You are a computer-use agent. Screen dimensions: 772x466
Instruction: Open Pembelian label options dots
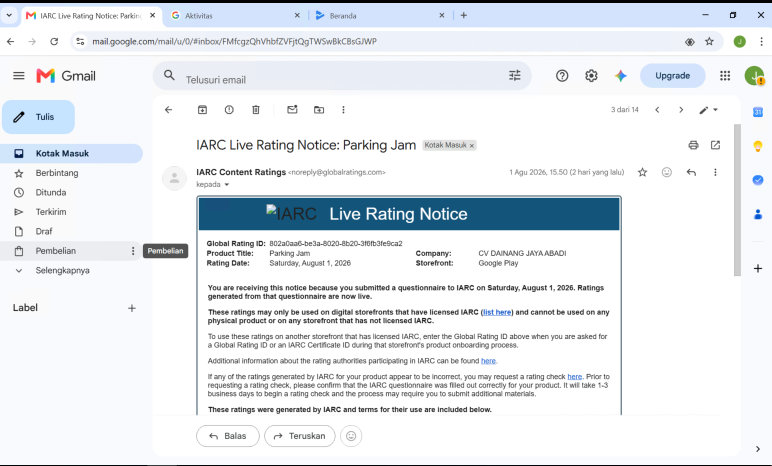tap(132, 251)
